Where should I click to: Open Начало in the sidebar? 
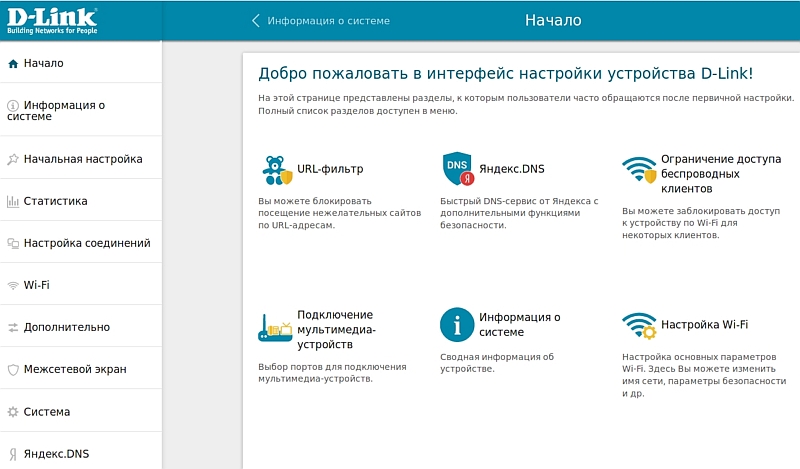coord(44,63)
